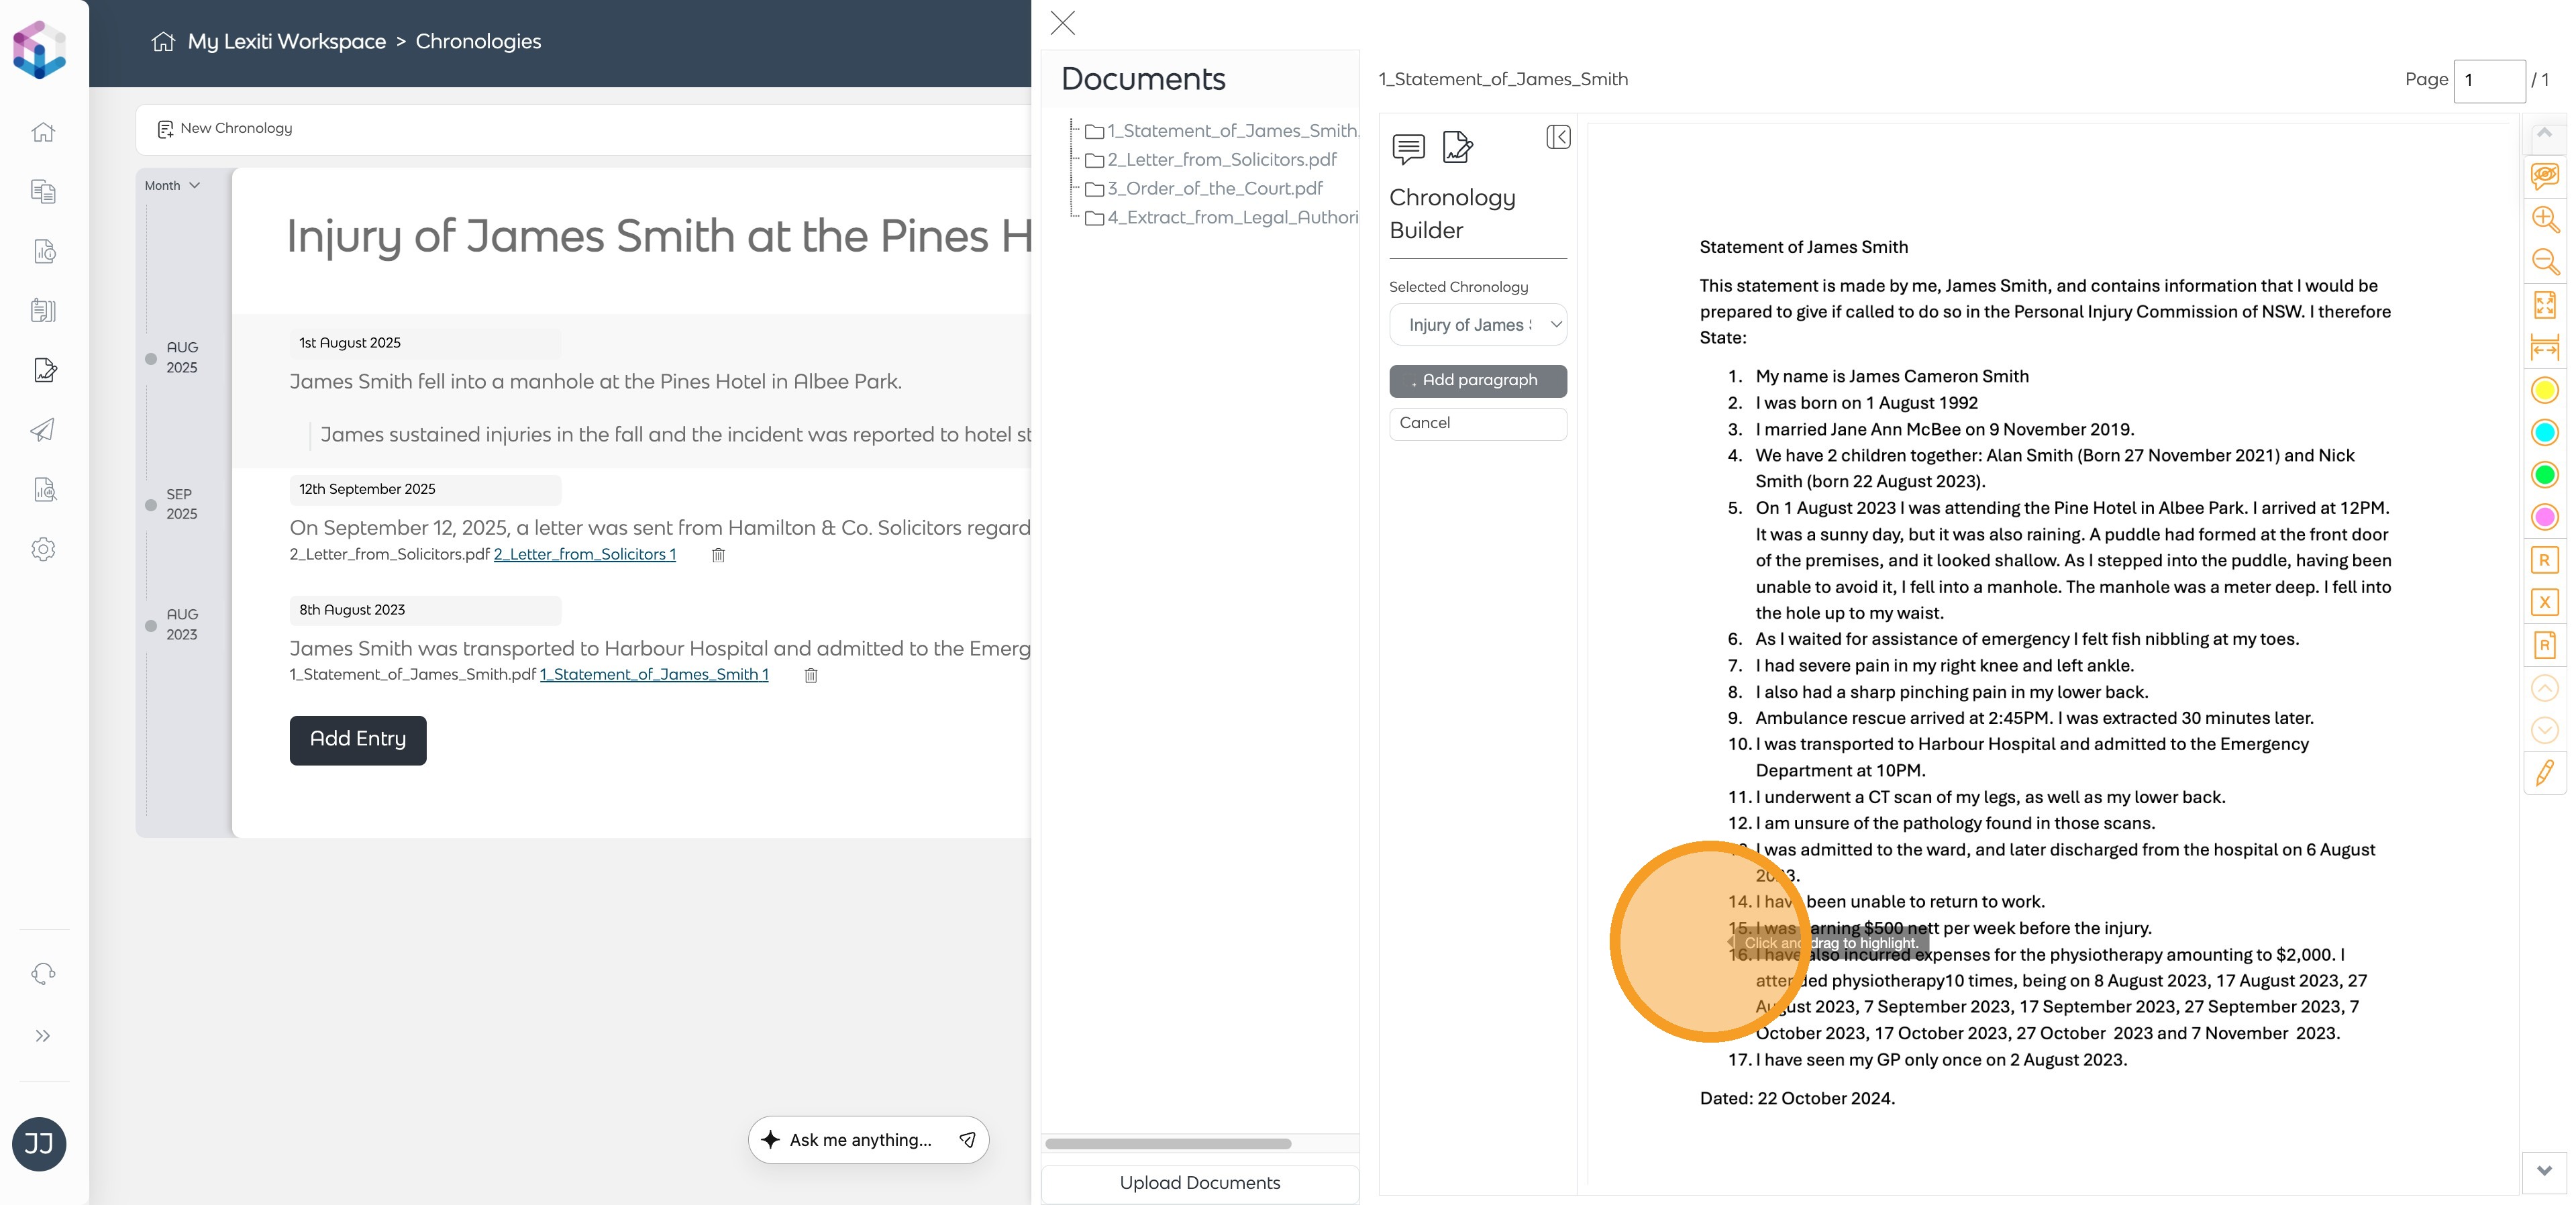
Task: Select 3_Order_of_the_Court.pdf in document tree
Action: (x=1214, y=189)
